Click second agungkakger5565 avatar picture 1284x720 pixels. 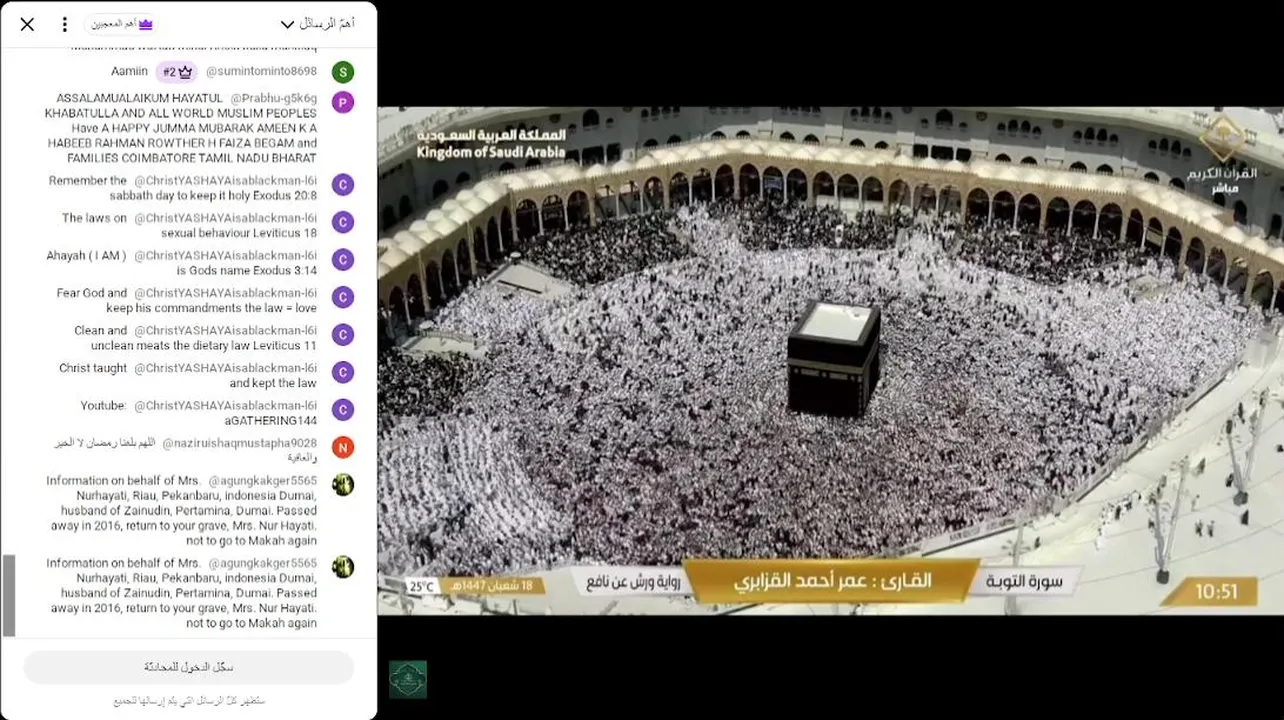pos(343,567)
